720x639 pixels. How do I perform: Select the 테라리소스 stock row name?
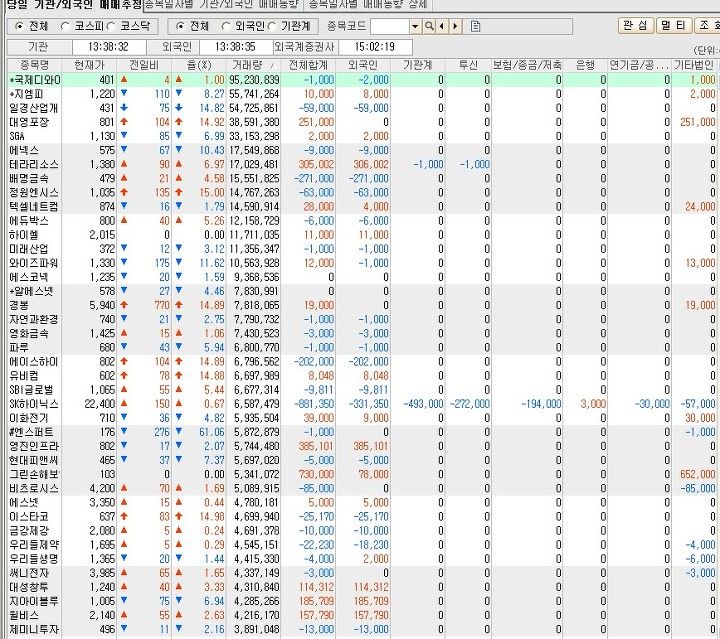[x=34, y=164]
